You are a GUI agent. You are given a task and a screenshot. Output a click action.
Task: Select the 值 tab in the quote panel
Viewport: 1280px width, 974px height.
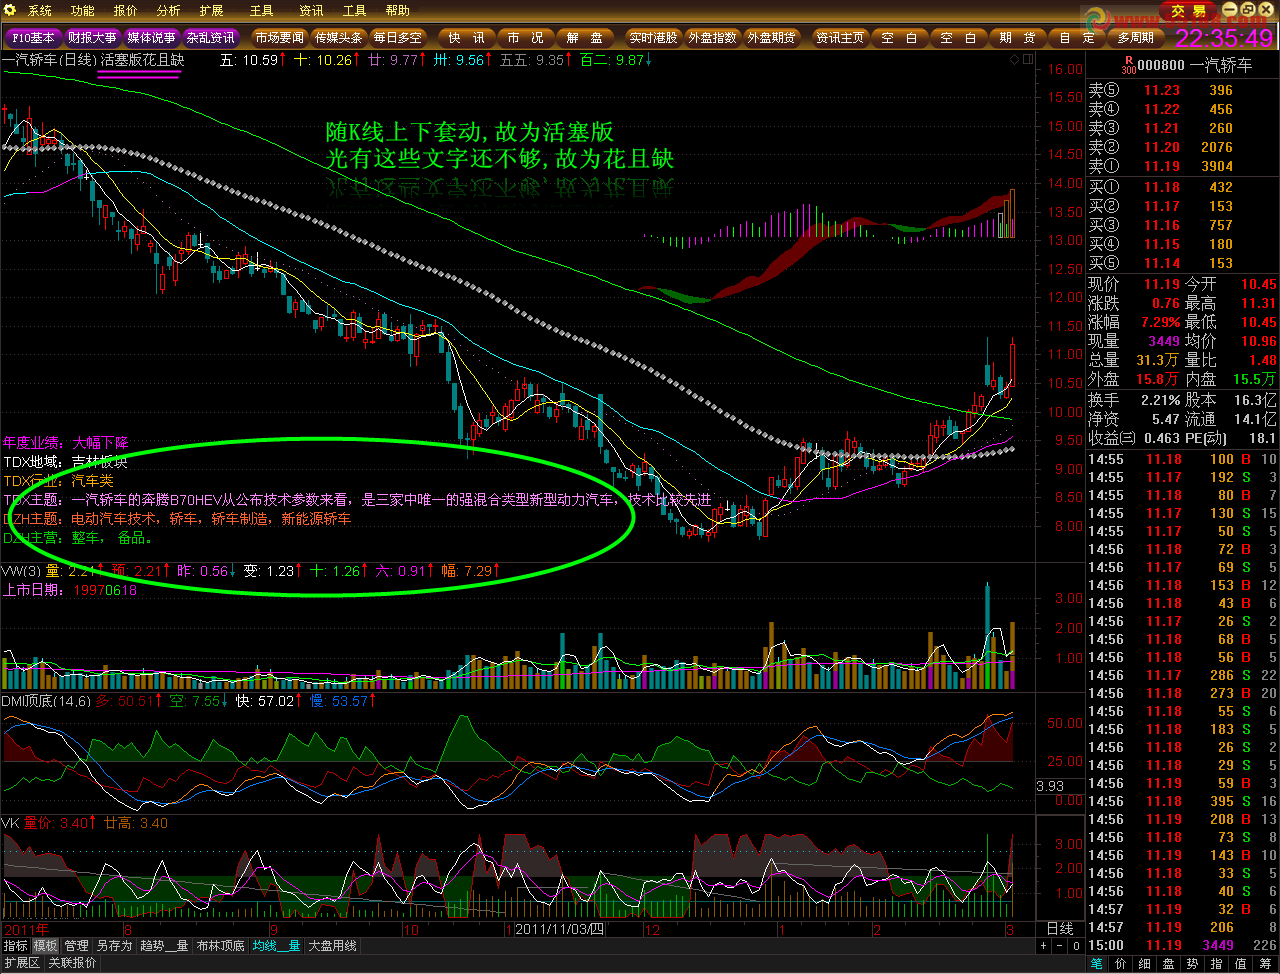click(x=1240, y=964)
